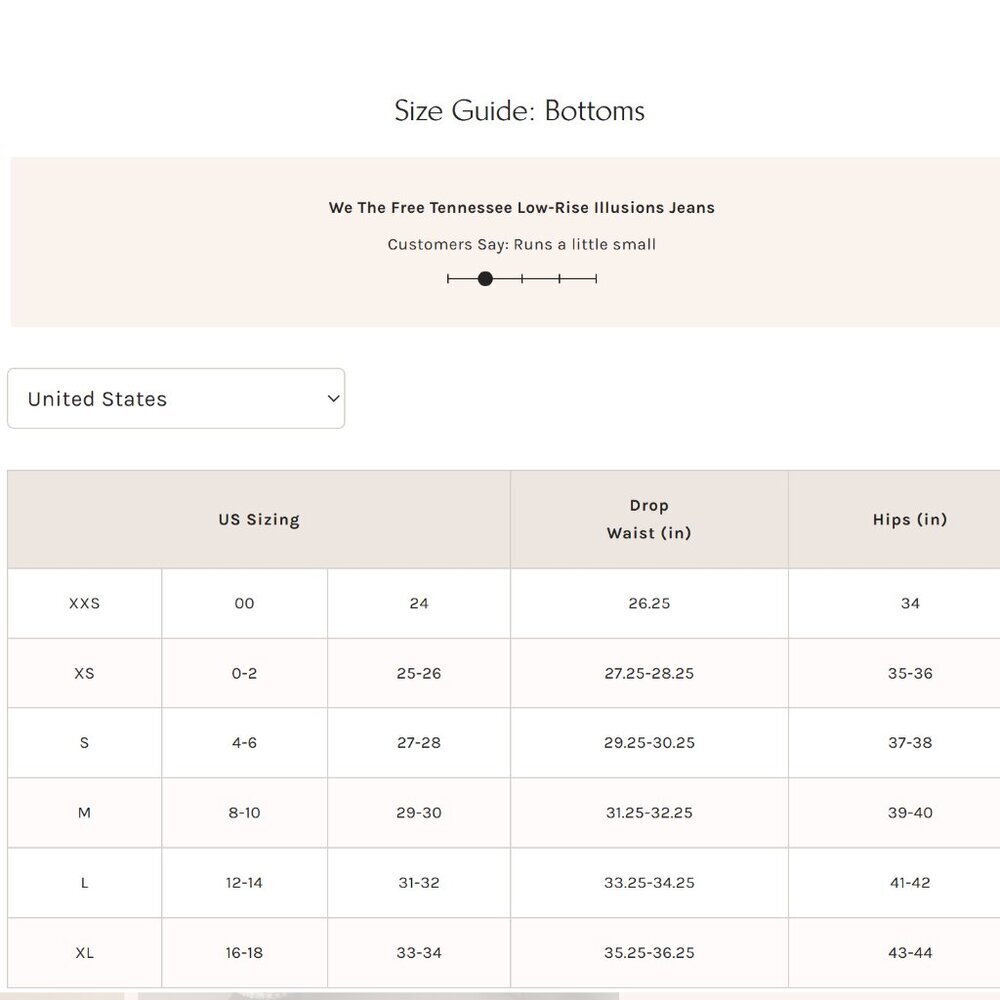Screen dimensions: 1000x1000
Task: Click the '26.25' drop waist value
Action: tap(649, 603)
